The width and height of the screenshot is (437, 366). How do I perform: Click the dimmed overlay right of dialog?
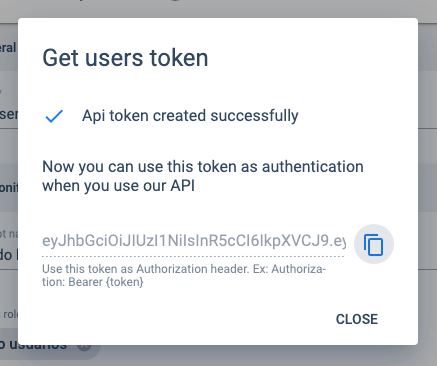(x=428, y=183)
